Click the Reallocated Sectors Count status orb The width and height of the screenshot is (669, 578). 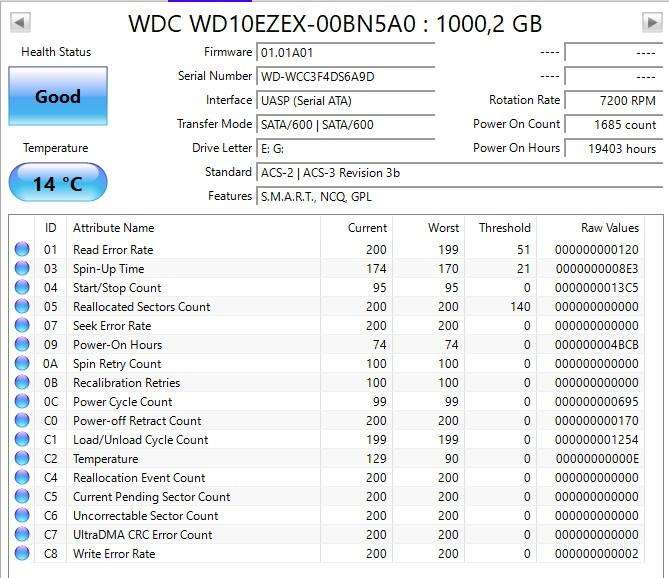22,306
